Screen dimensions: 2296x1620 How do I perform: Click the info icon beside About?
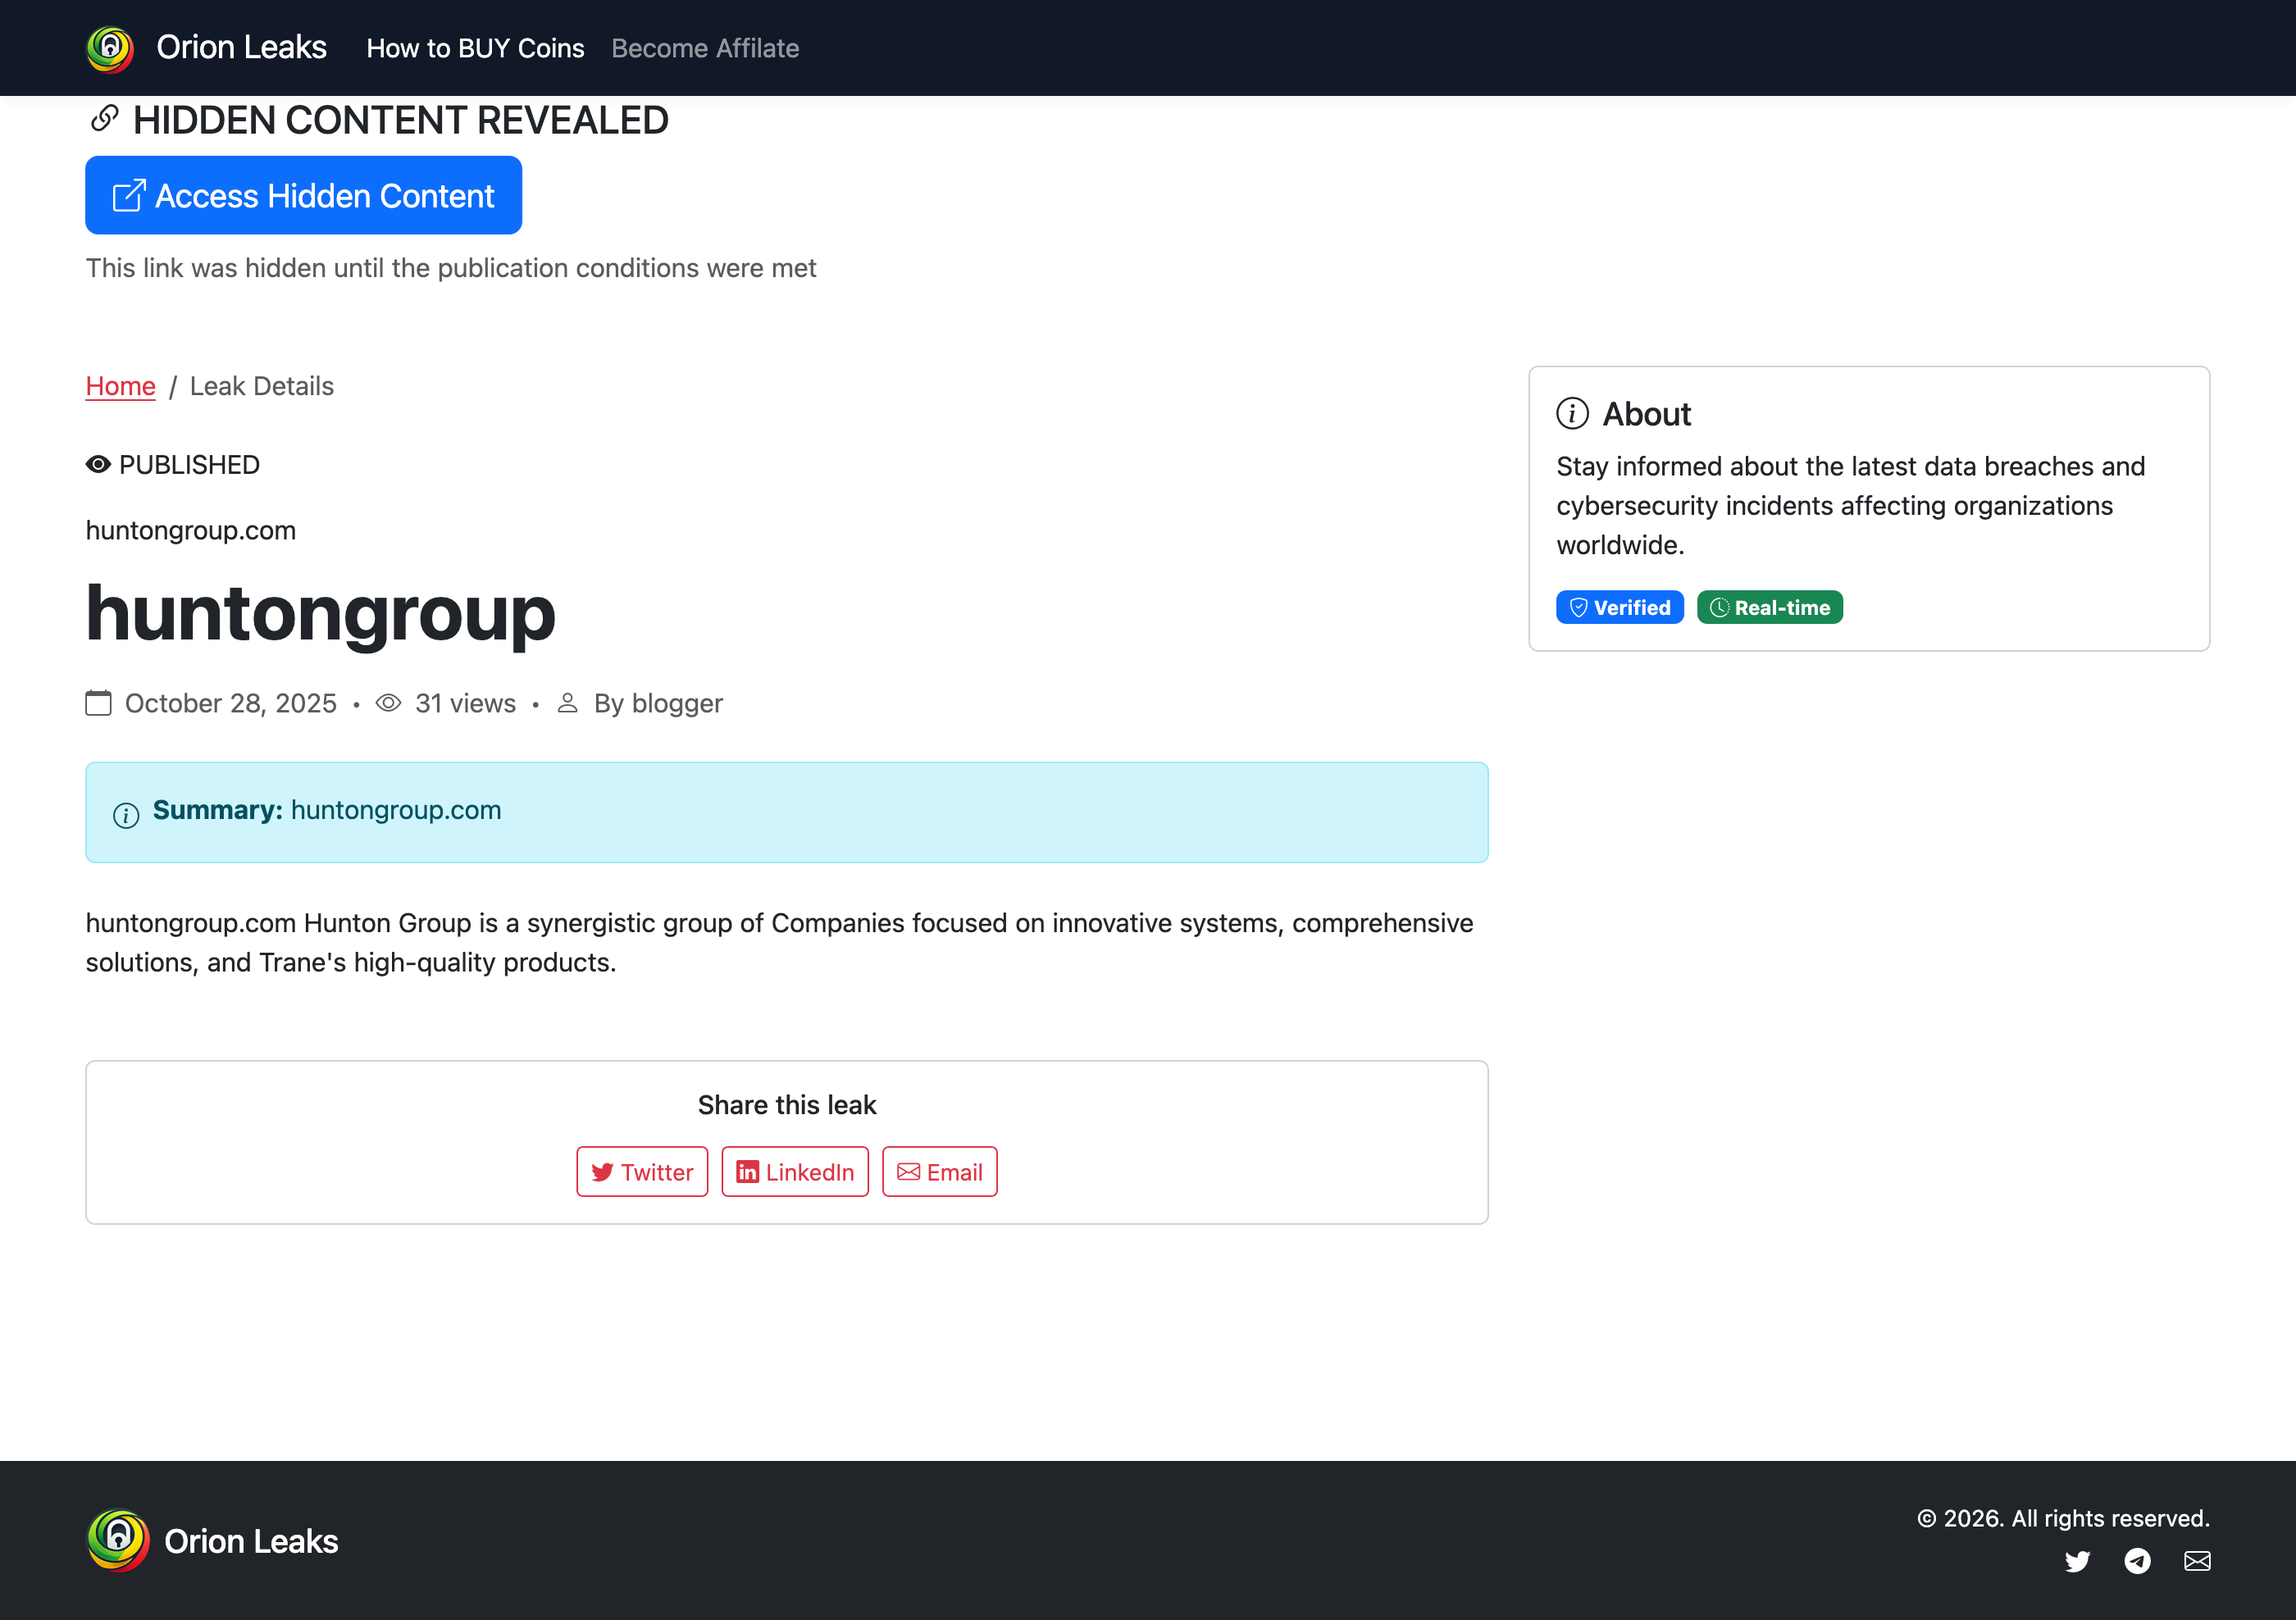point(1572,413)
